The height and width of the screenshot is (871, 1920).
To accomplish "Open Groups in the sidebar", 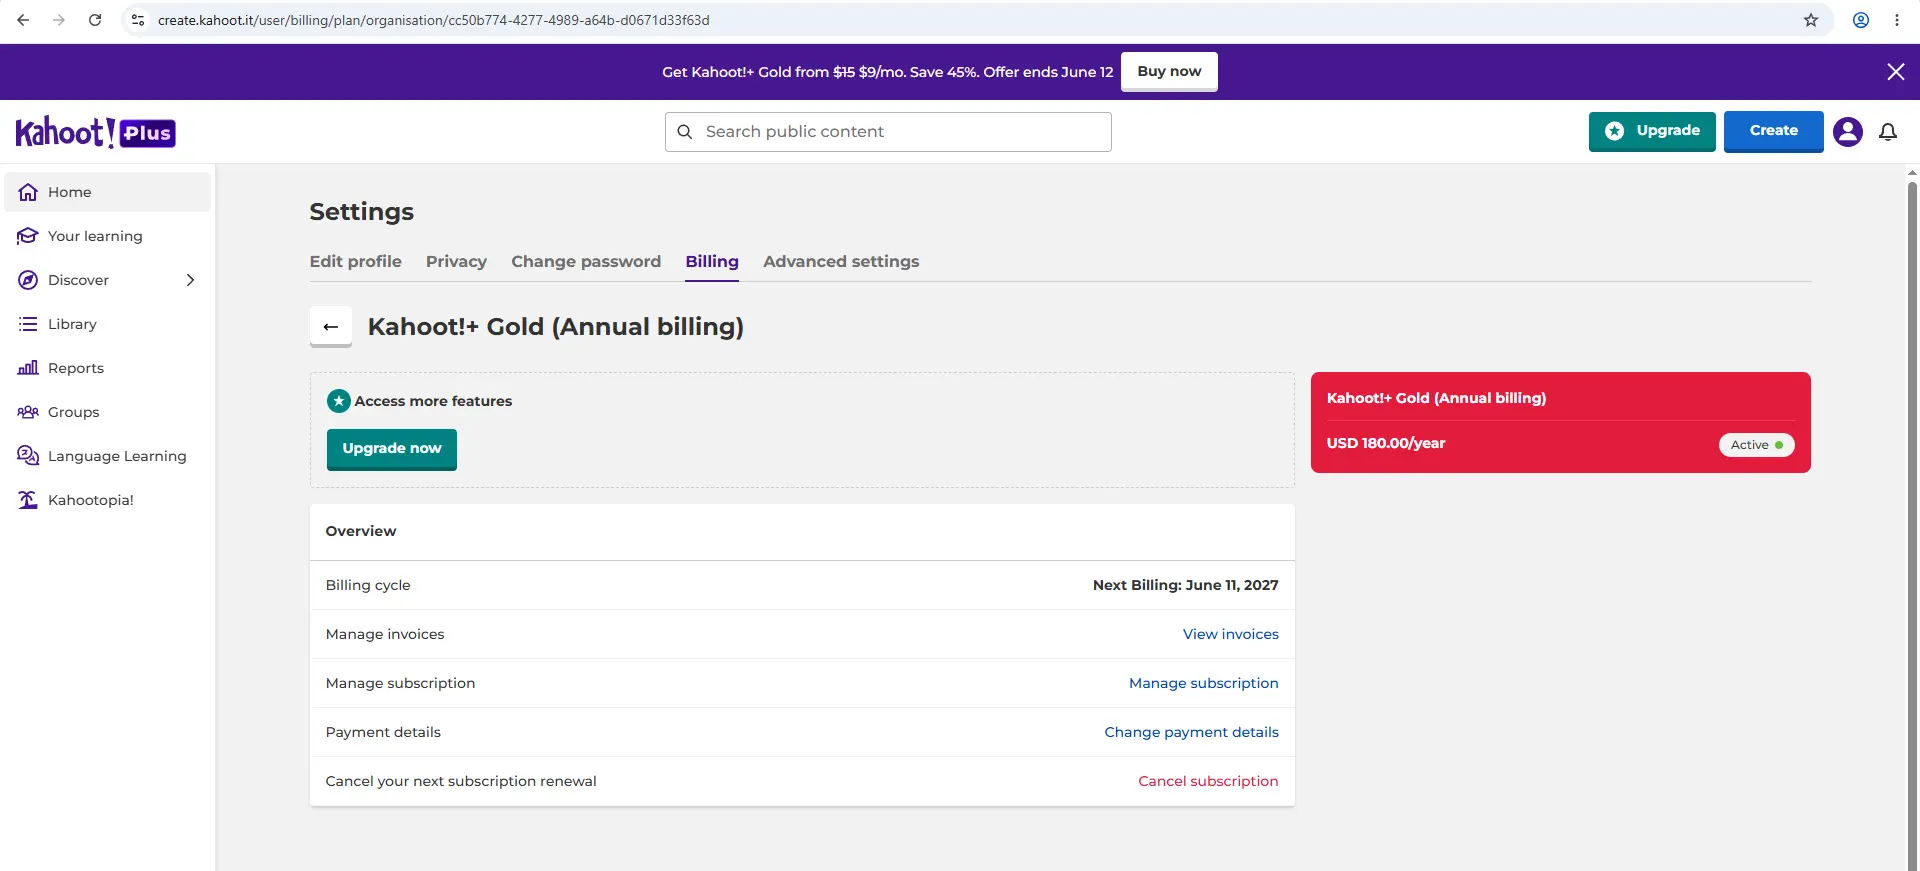I will pyautogui.click(x=108, y=412).
